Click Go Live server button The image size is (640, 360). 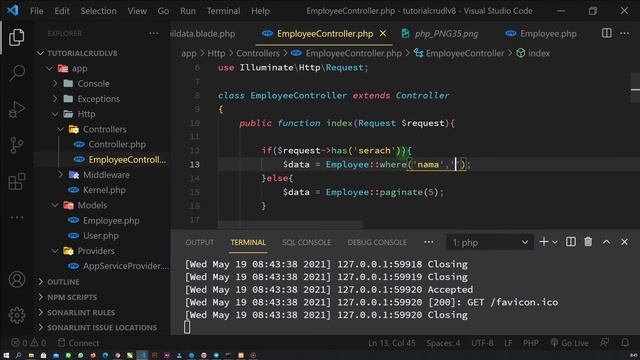[x=569, y=343]
